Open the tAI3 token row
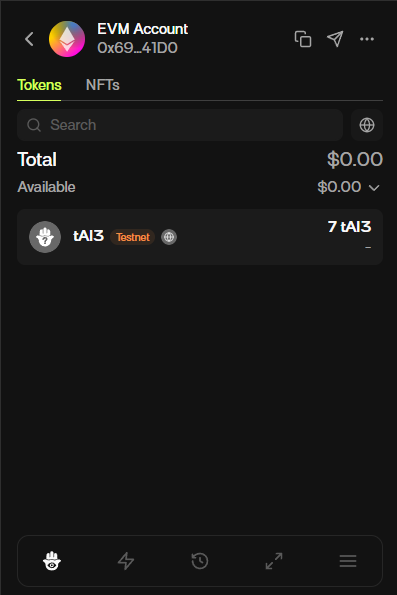Screen dimensions: 397x595 point(200,237)
